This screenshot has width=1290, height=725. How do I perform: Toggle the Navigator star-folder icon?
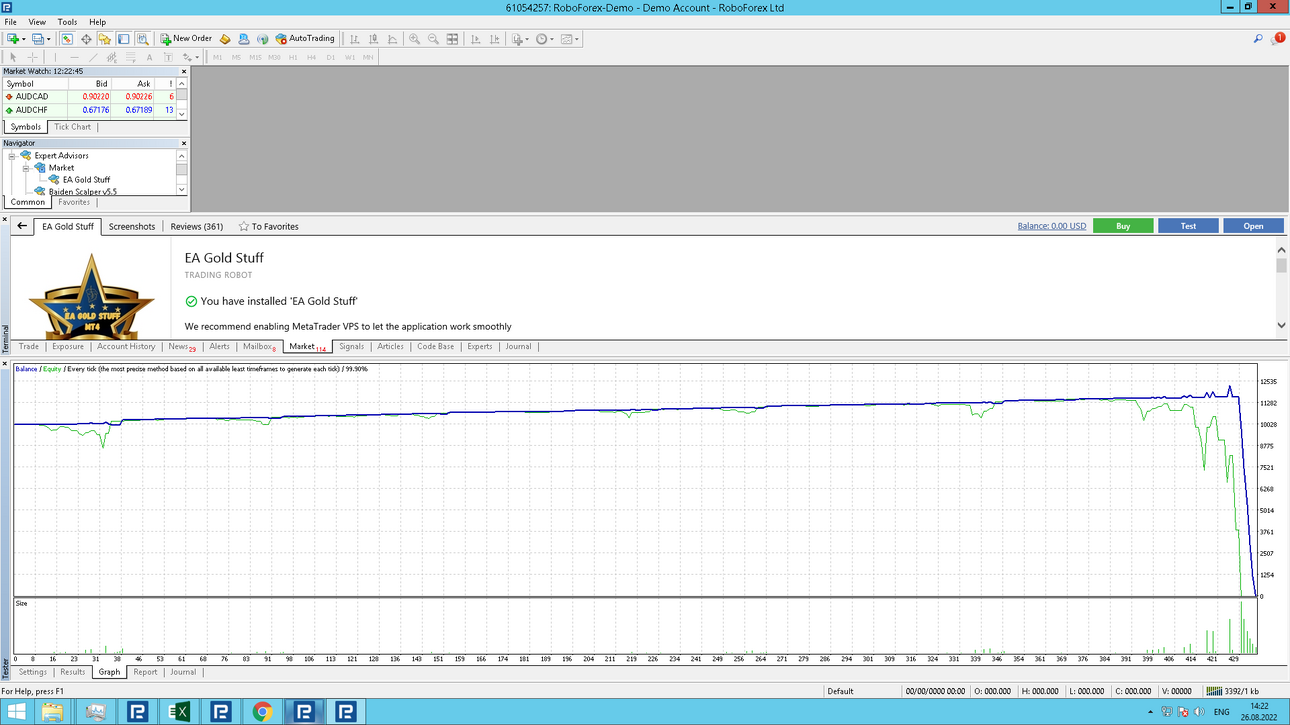tap(105, 39)
